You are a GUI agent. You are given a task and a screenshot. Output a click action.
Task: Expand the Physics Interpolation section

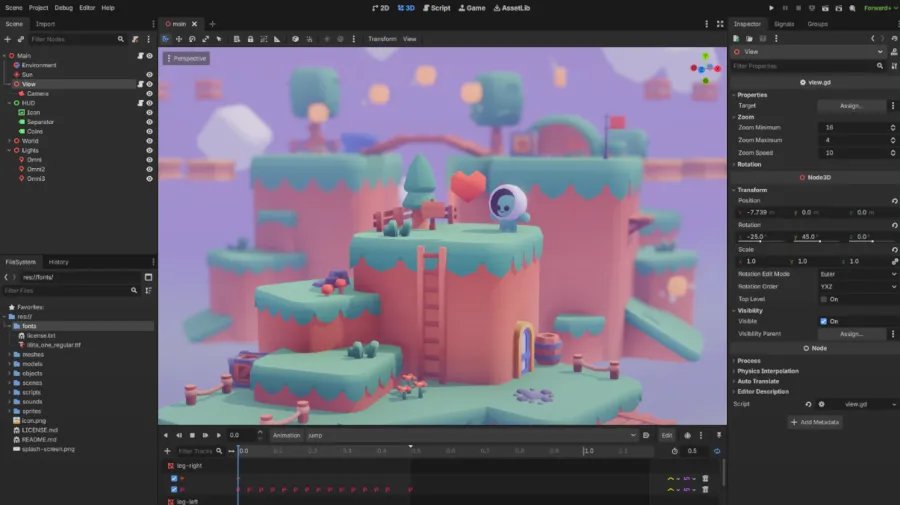tap(769, 371)
